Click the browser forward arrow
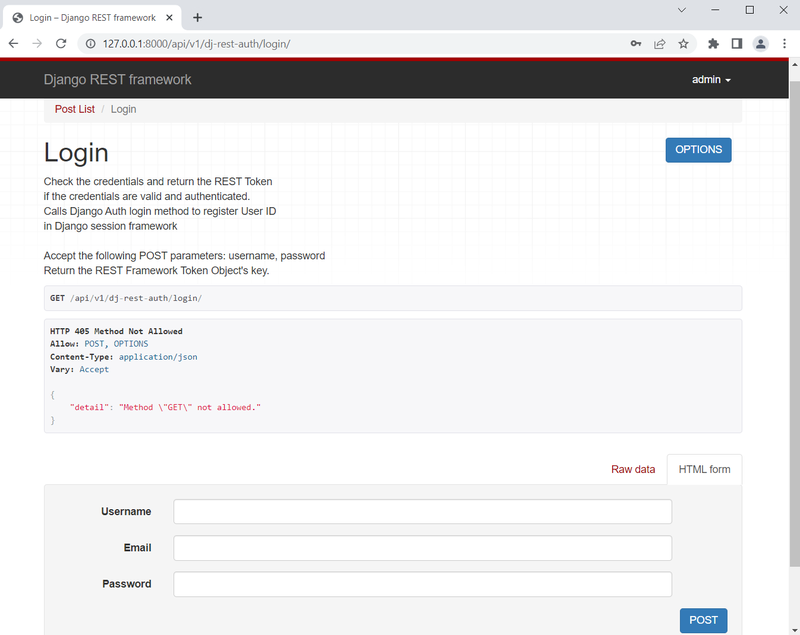The width and height of the screenshot is (800, 635). [37, 44]
